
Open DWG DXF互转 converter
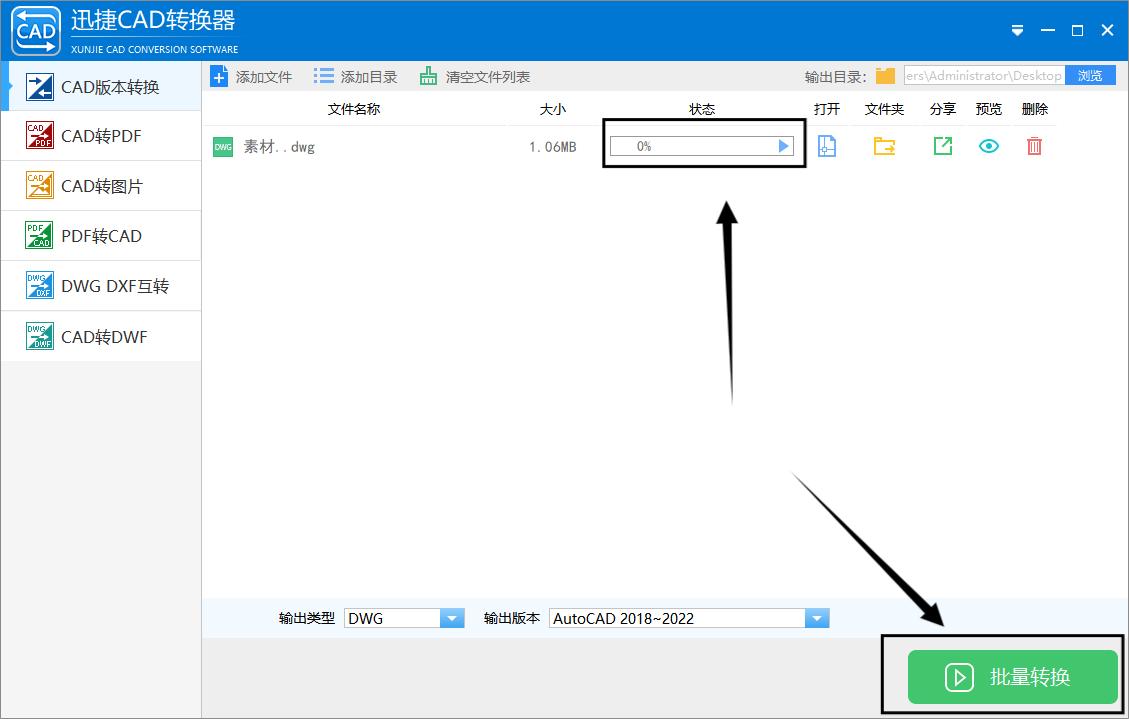(101, 286)
